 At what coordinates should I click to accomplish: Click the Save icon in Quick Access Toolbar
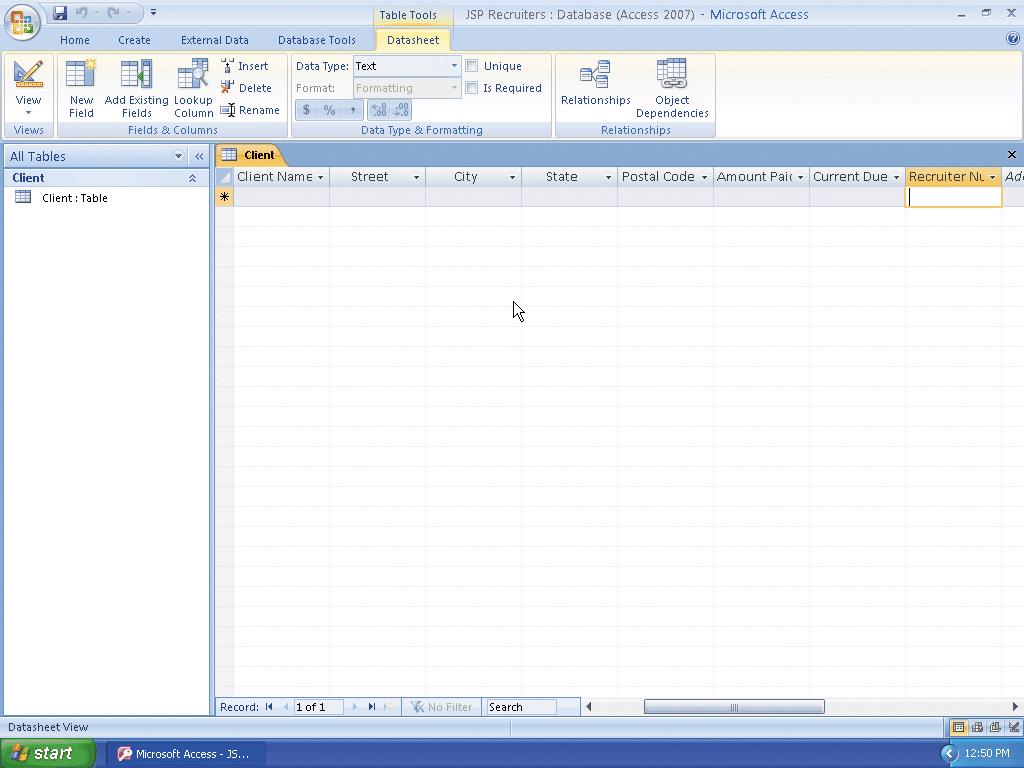pos(60,13)
